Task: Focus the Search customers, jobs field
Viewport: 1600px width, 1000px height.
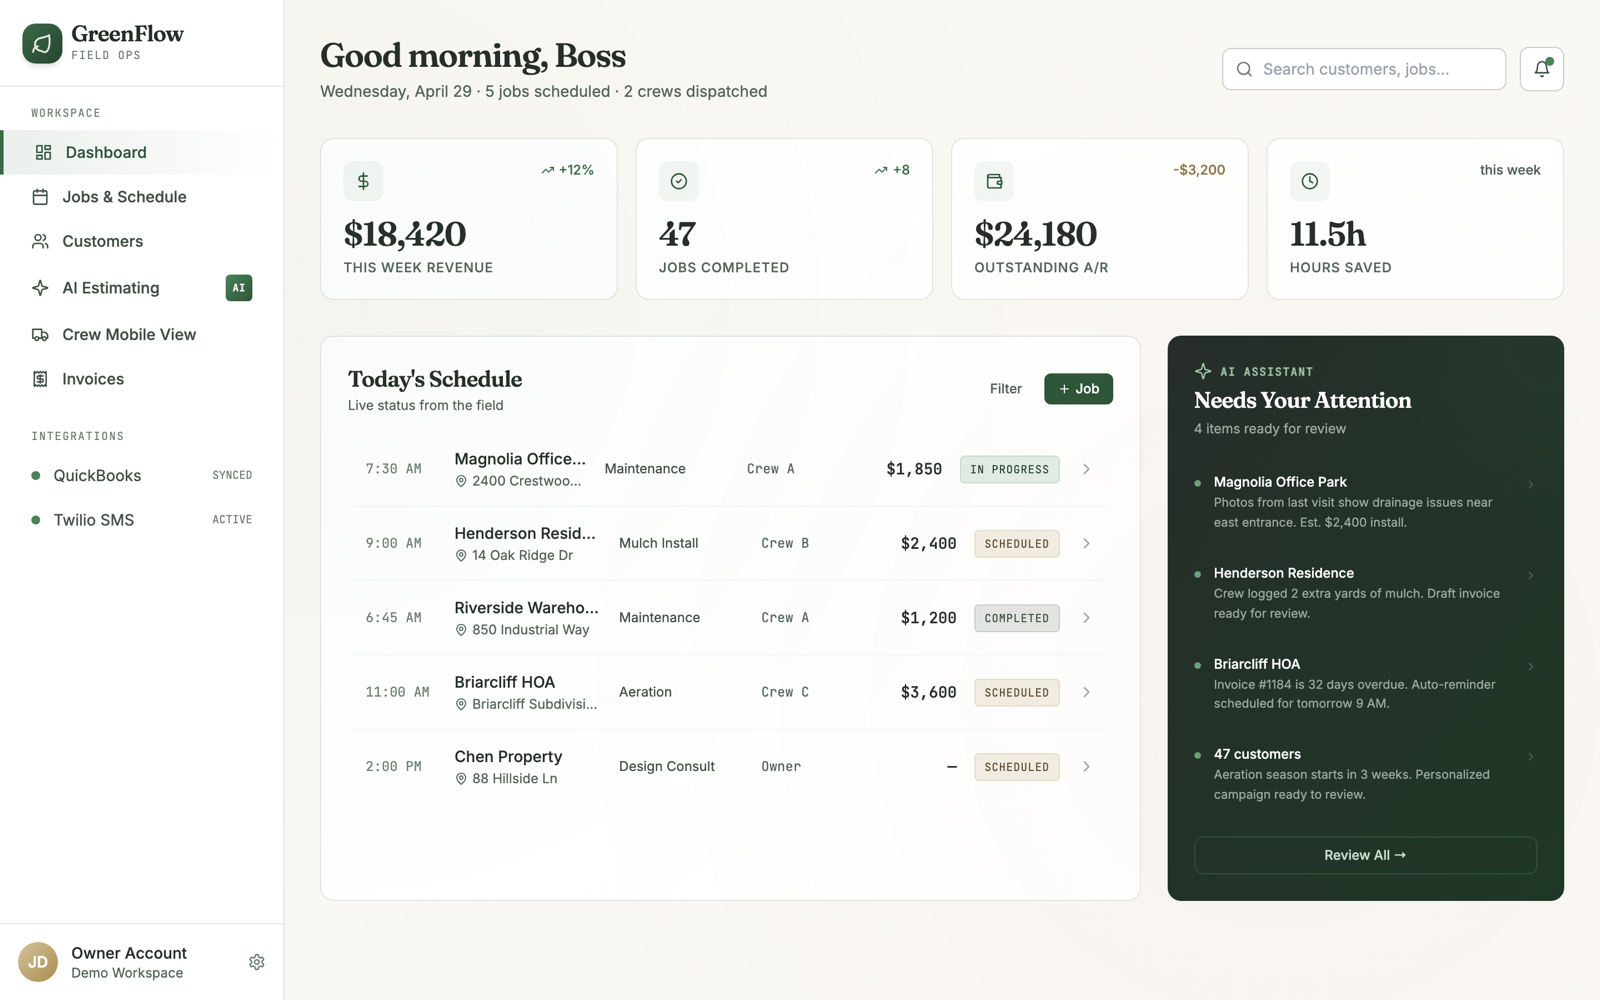Action: click(x=1364, y=69)
